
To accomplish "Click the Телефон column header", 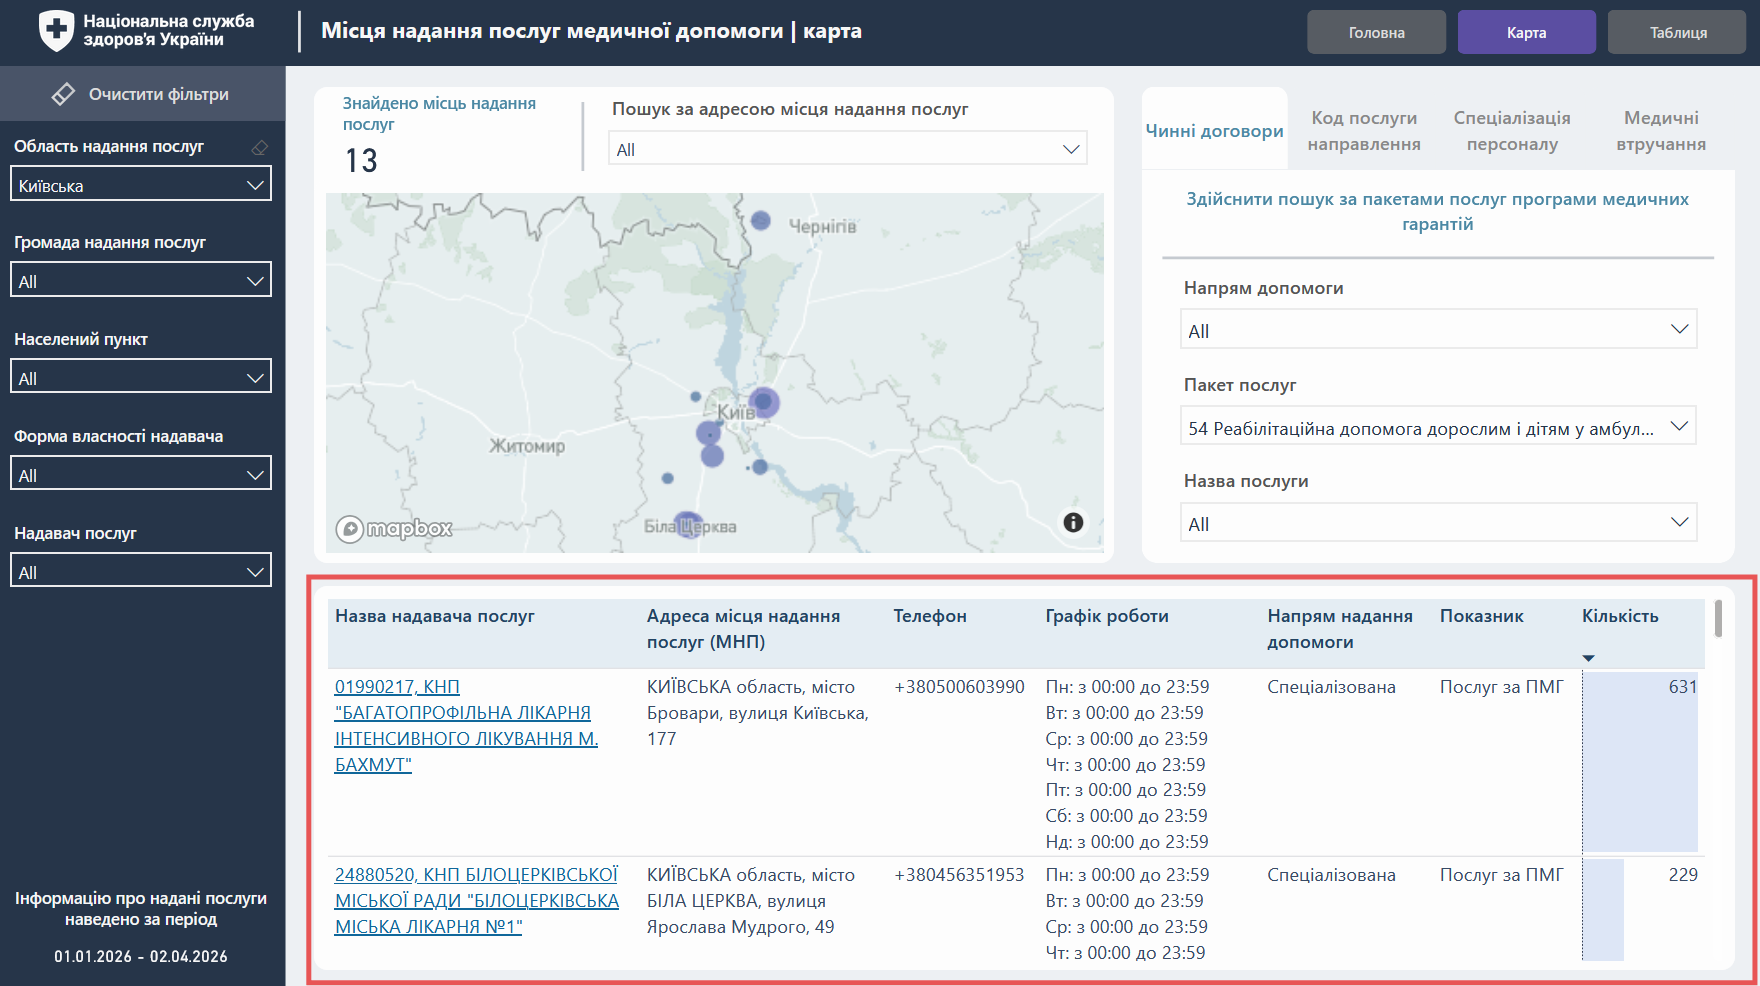I will [930, 616].
